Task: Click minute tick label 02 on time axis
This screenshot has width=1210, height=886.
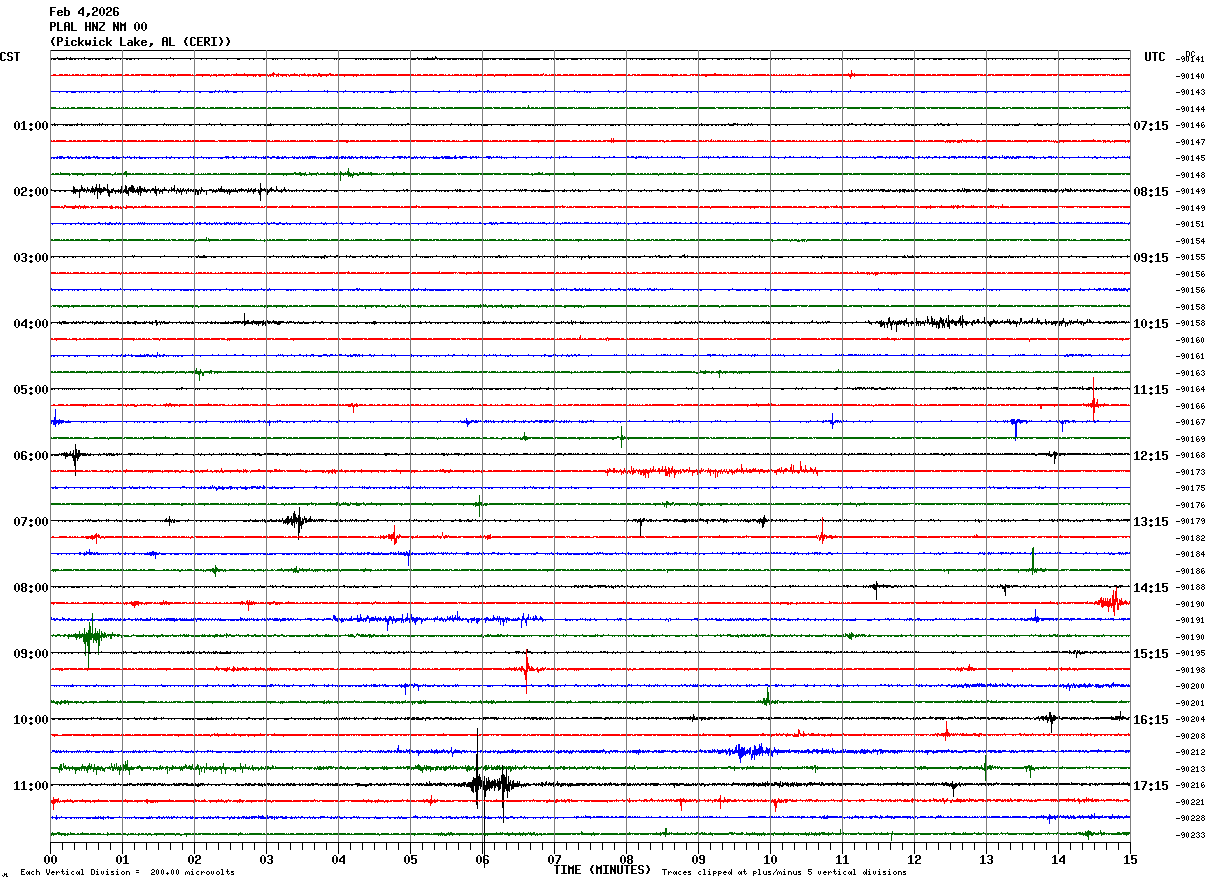Action: tap(195, 860)
